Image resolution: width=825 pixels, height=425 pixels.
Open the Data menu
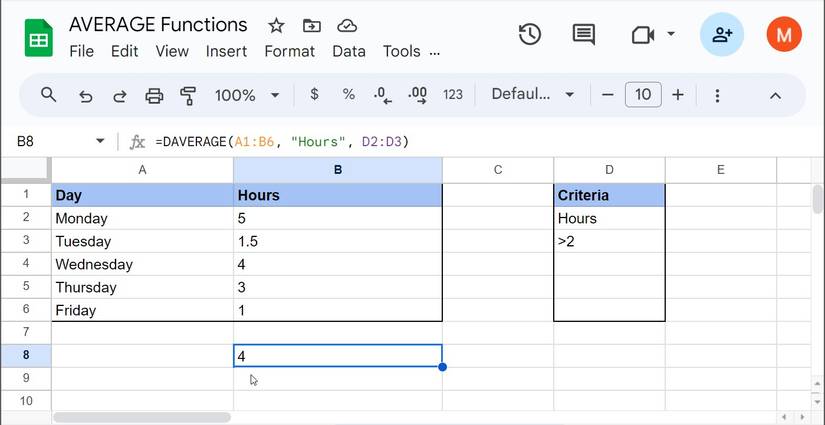point(349,51)
